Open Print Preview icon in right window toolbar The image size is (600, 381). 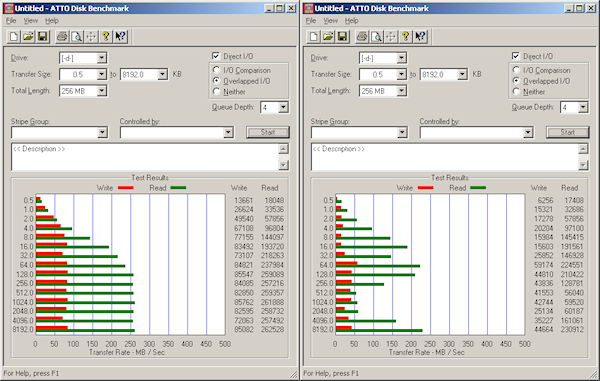coord(377,36)
